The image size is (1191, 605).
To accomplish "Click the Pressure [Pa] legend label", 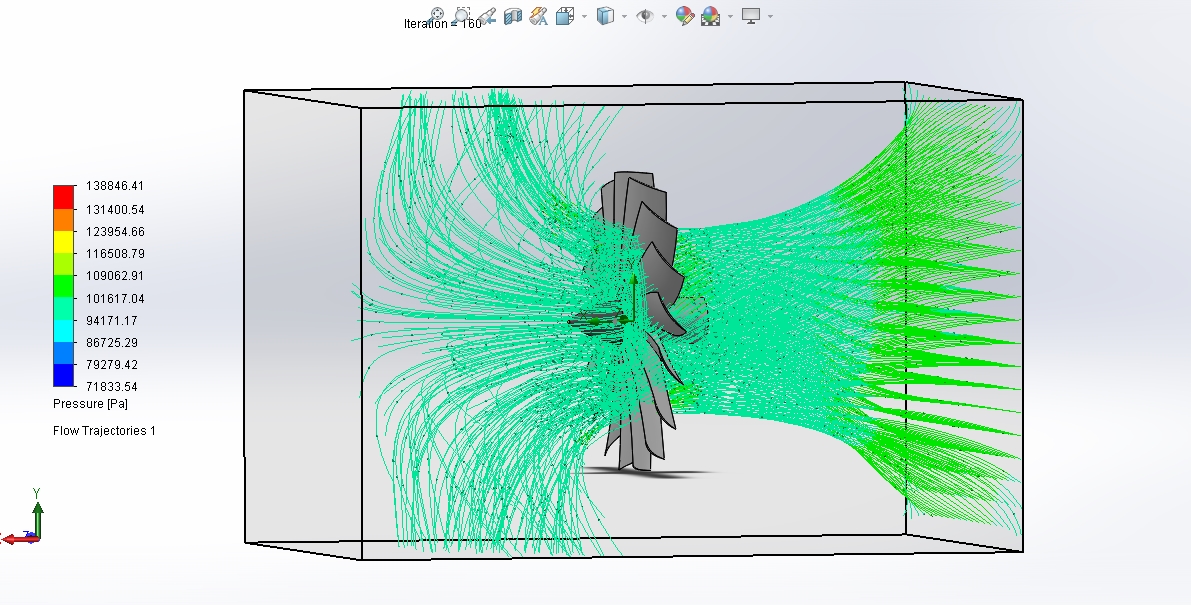I will click(x=90, y=404).
